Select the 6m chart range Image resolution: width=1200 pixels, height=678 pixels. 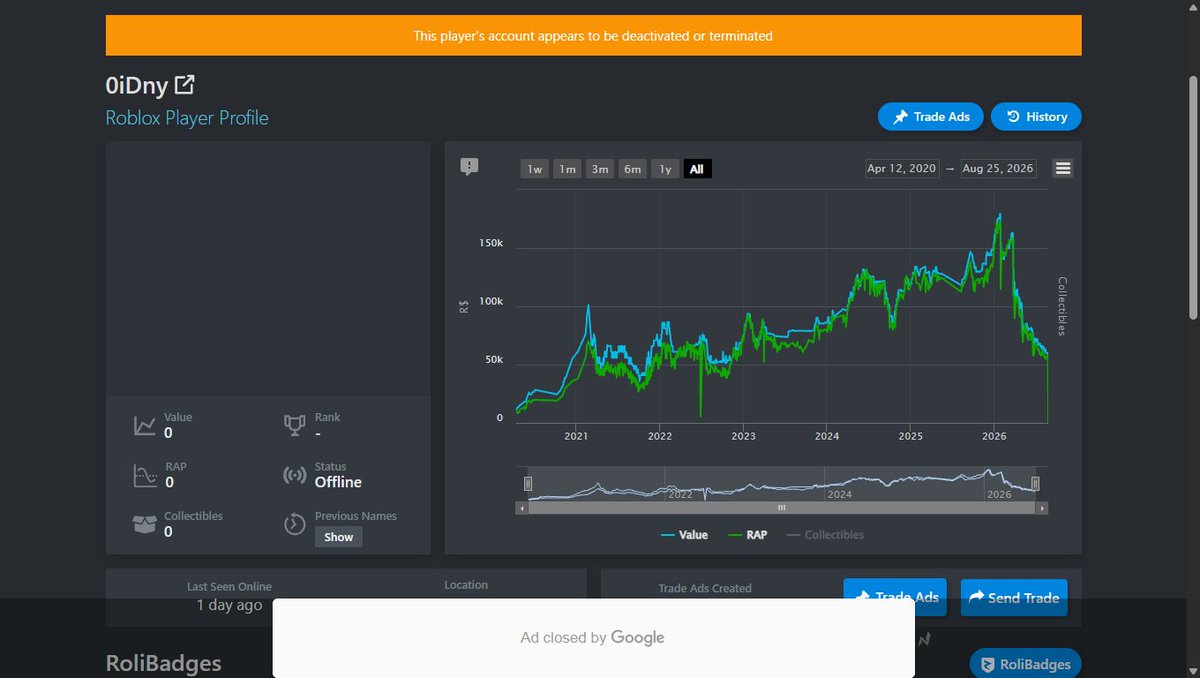(x=633, y=169)
